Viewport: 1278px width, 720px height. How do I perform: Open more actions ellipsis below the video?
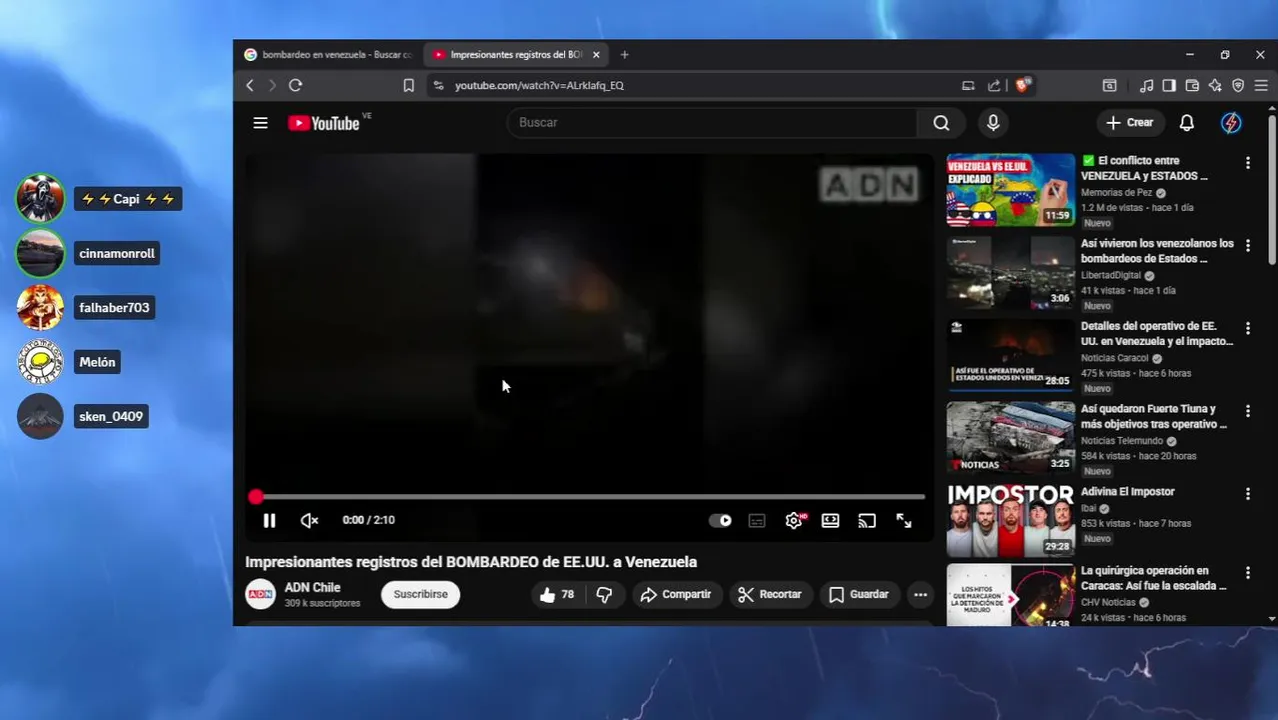[920, 594]
